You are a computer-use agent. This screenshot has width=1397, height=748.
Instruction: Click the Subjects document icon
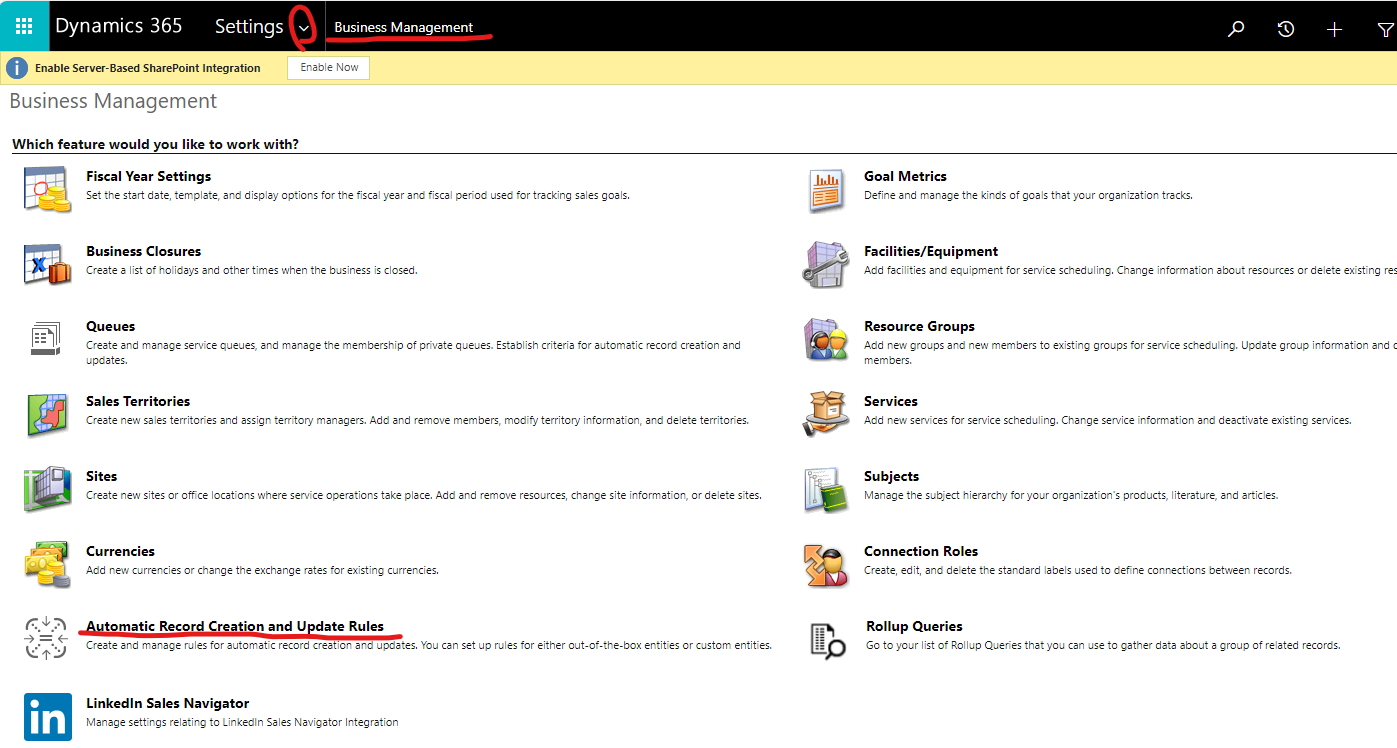pos(826,489)
